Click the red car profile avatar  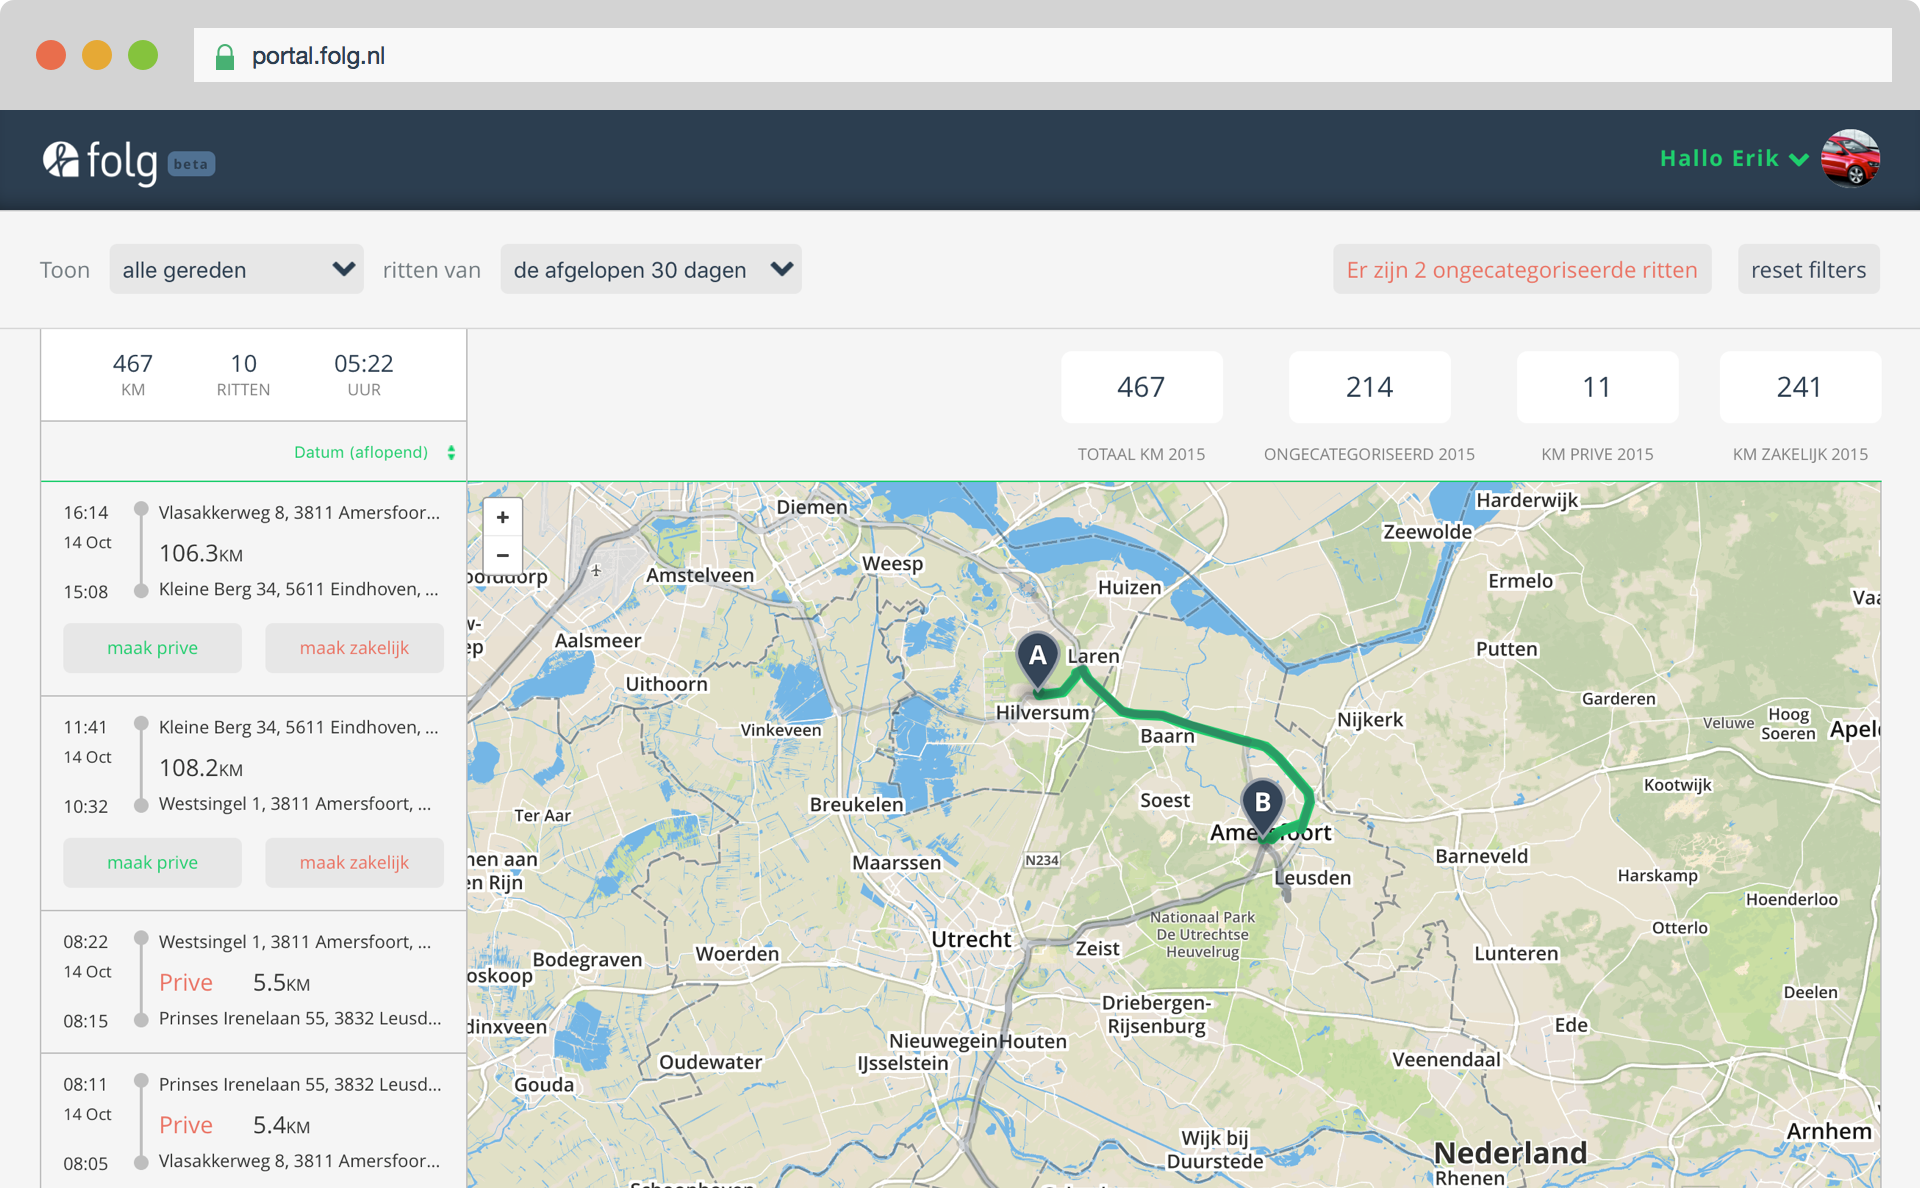coord(1850,158)
